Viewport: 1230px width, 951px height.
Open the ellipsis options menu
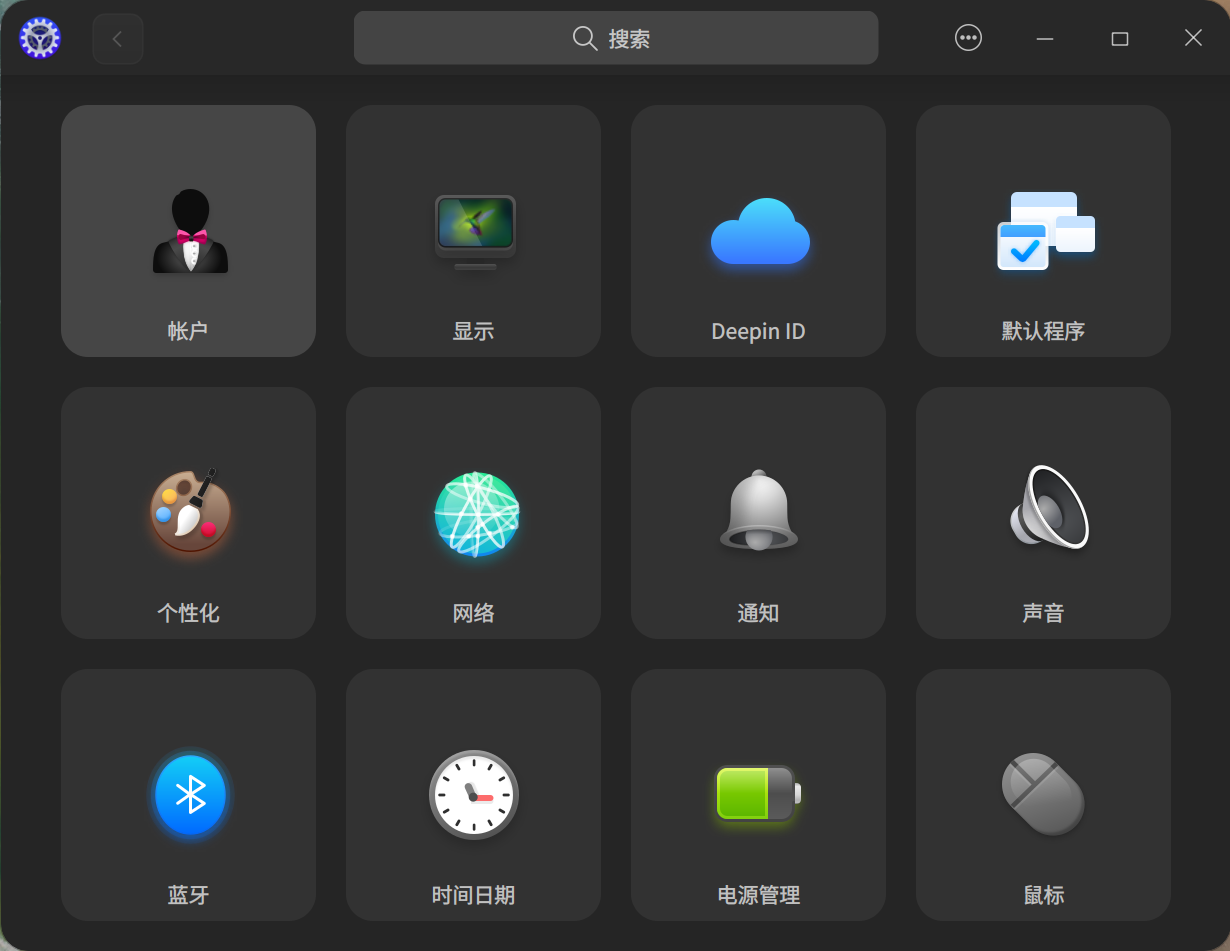coord(967,37)
